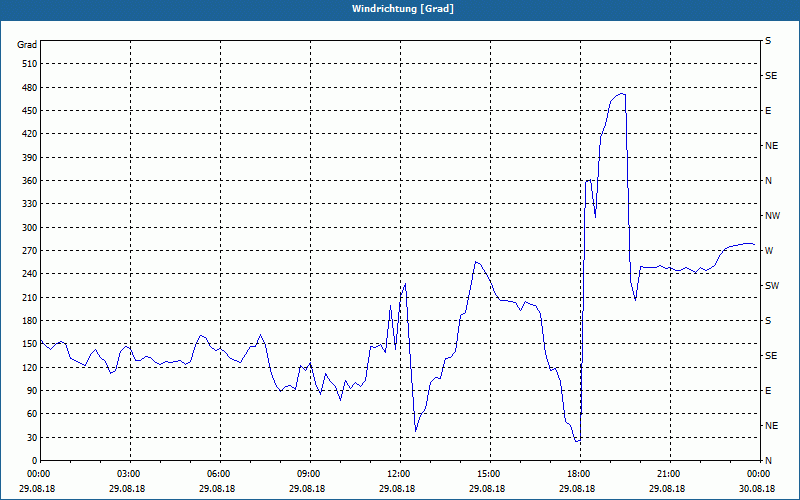Click the 09:00 time label
800x500 pixels.
point(310,473)
